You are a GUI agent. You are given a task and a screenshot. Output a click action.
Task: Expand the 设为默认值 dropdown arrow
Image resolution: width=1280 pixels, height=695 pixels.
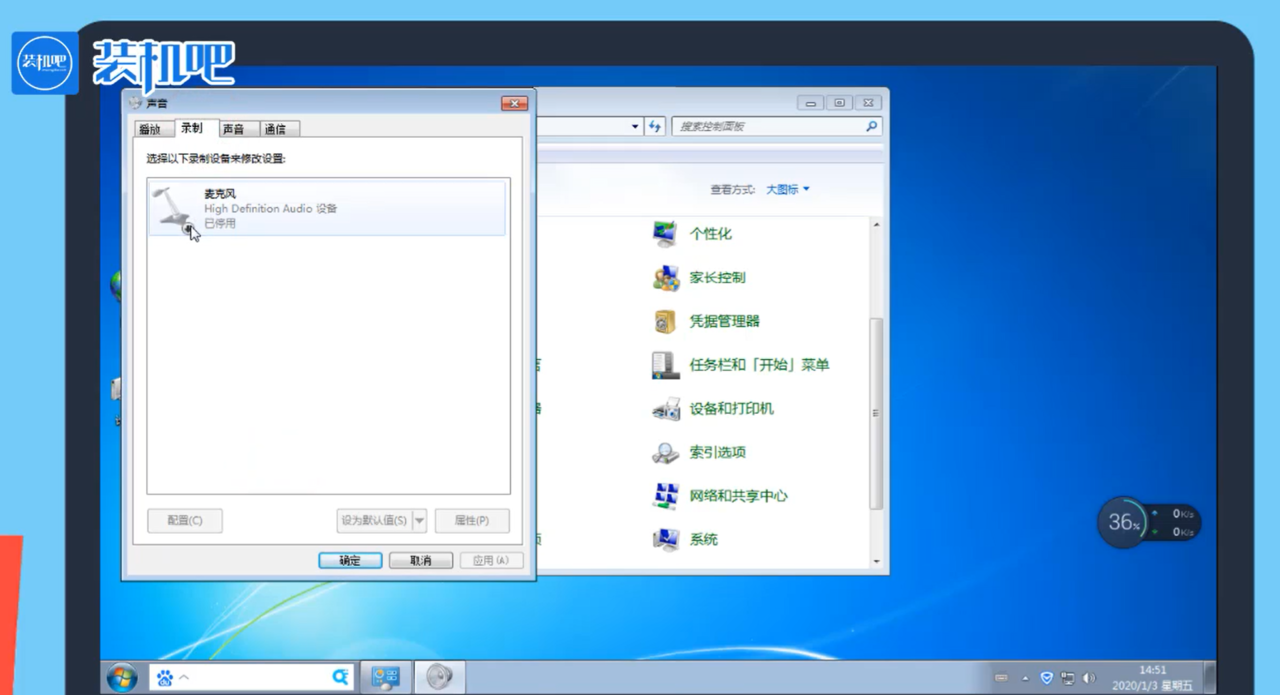(419, 521)
